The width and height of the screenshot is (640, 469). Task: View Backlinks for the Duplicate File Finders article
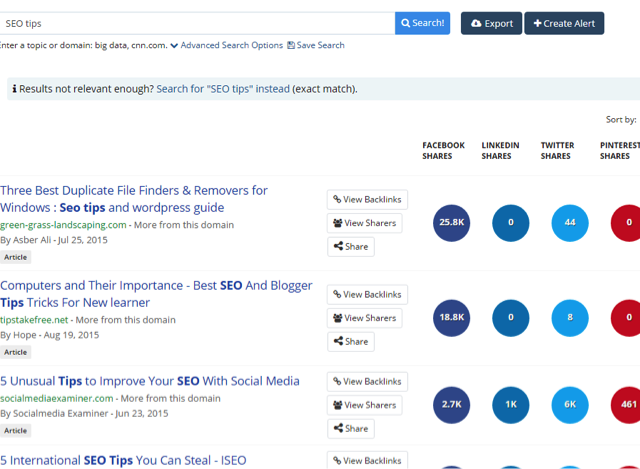point(367,200)
